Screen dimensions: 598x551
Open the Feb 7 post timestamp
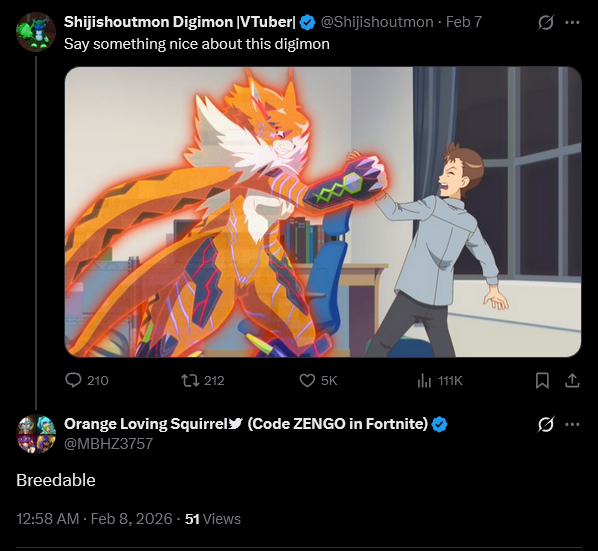pyautogui.click(x=464, y=22)
